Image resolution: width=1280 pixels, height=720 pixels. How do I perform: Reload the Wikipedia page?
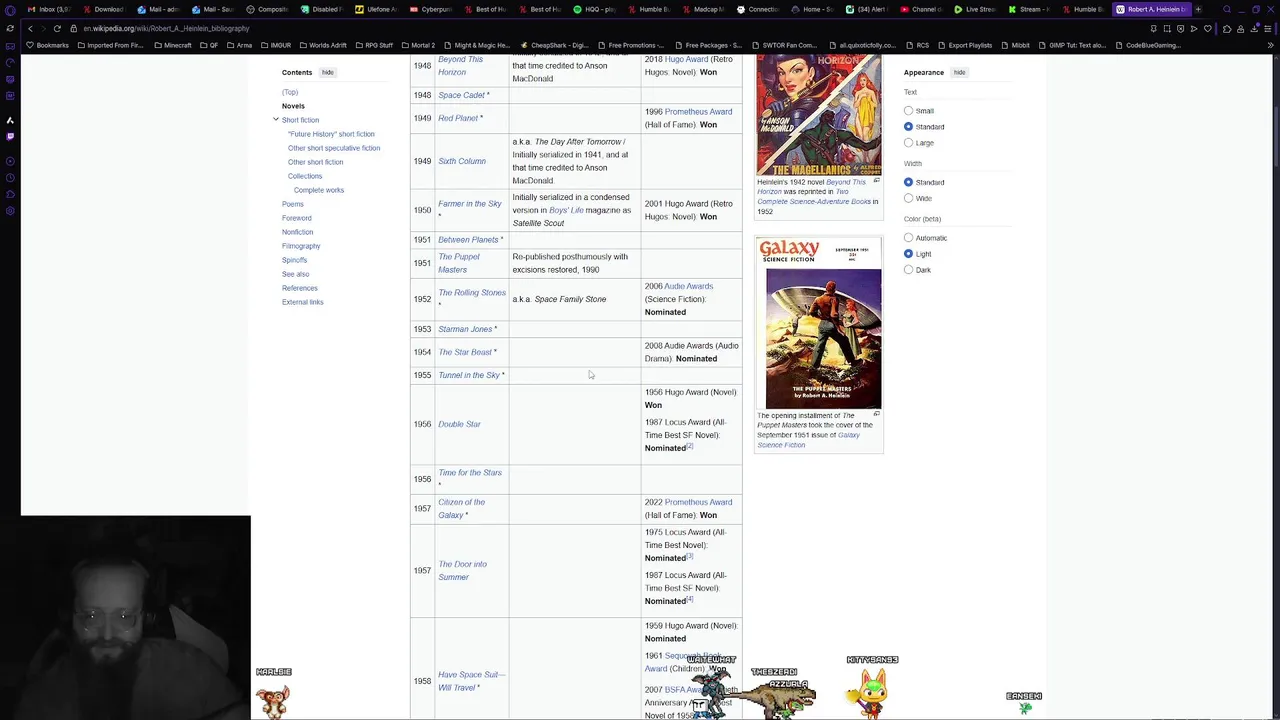coord(57,28)
